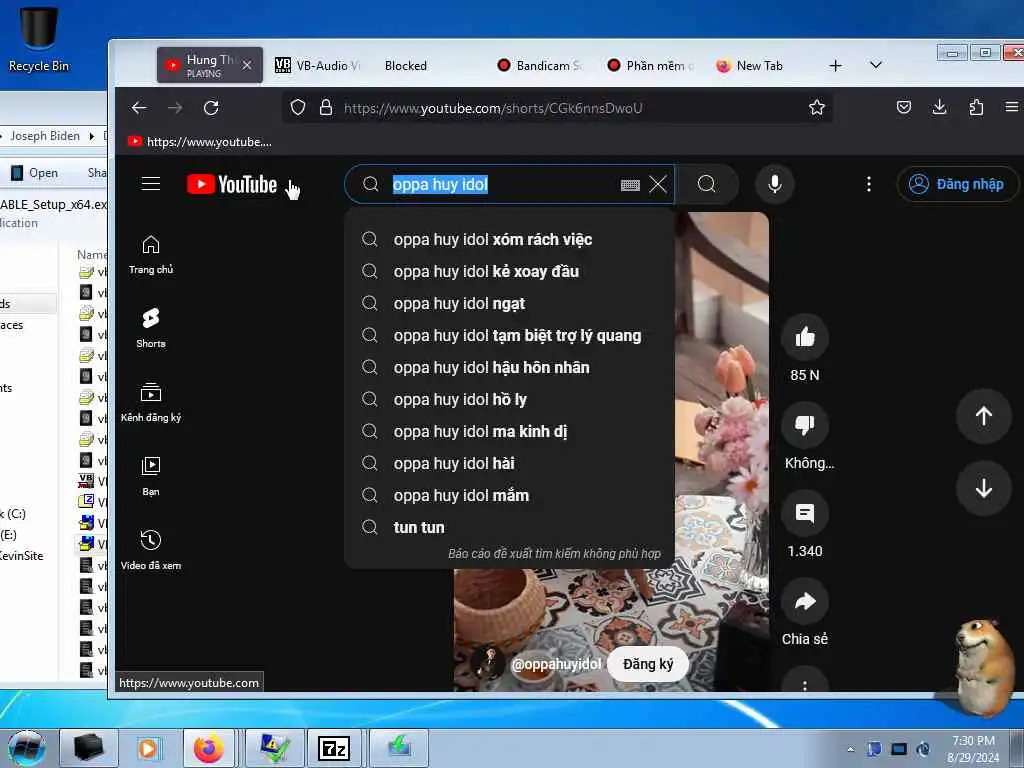Pick suggestion oppa huy idol mắm
This screenshot has height=768, width=1024.
click(509, 496)
